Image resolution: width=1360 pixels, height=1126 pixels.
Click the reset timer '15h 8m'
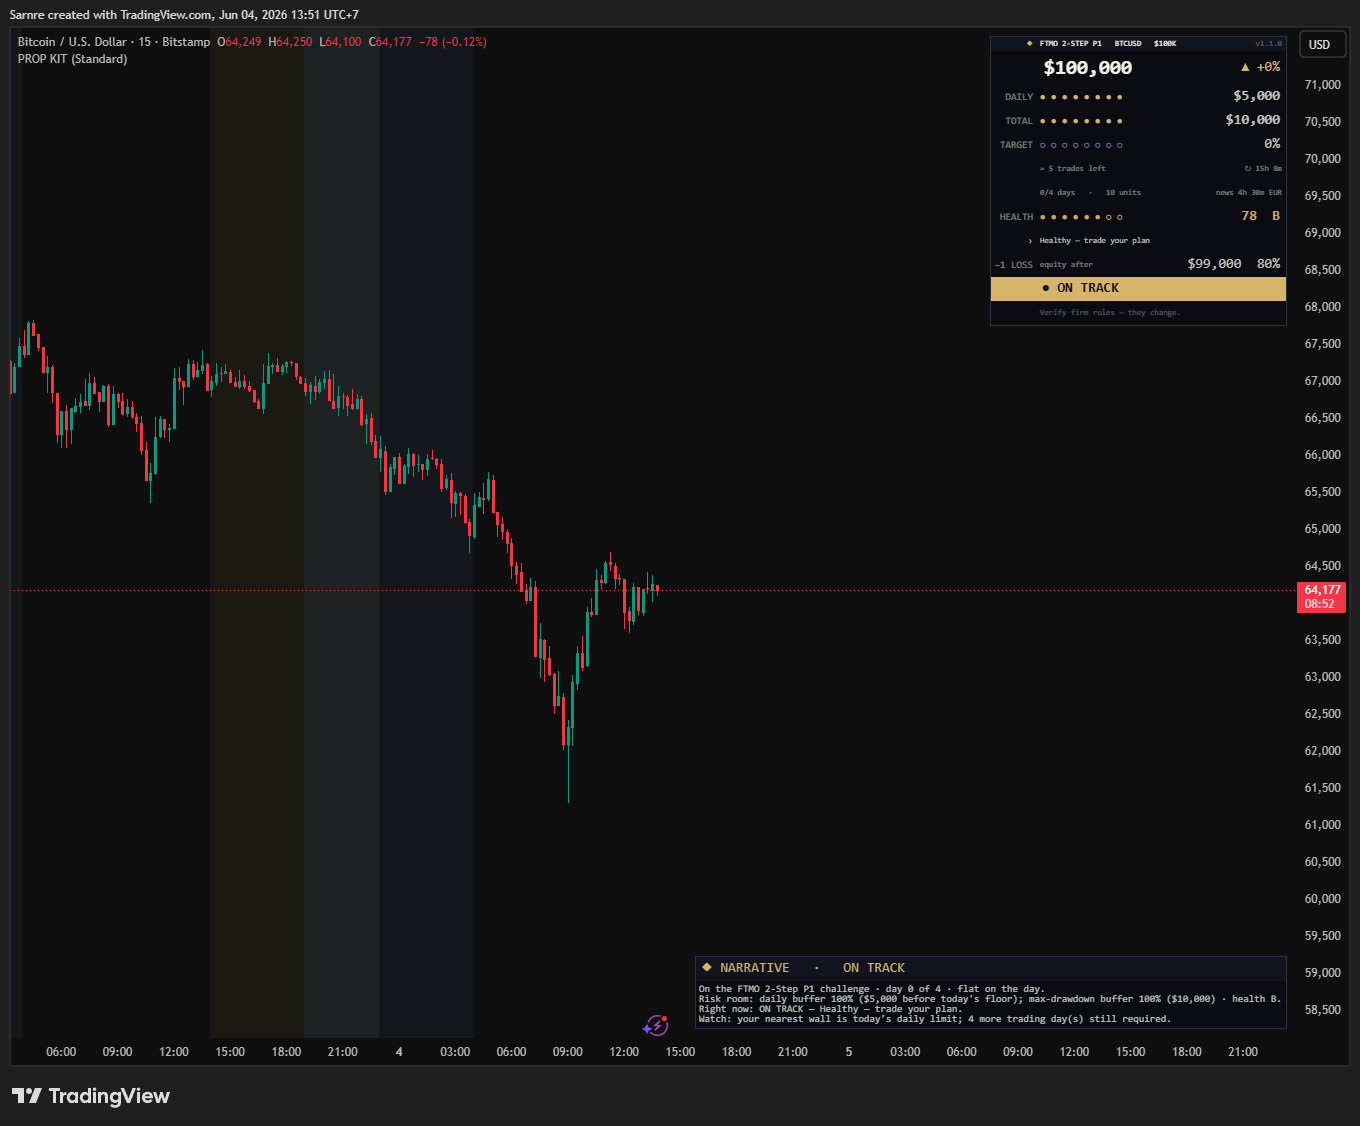(x=1263, y=169)
